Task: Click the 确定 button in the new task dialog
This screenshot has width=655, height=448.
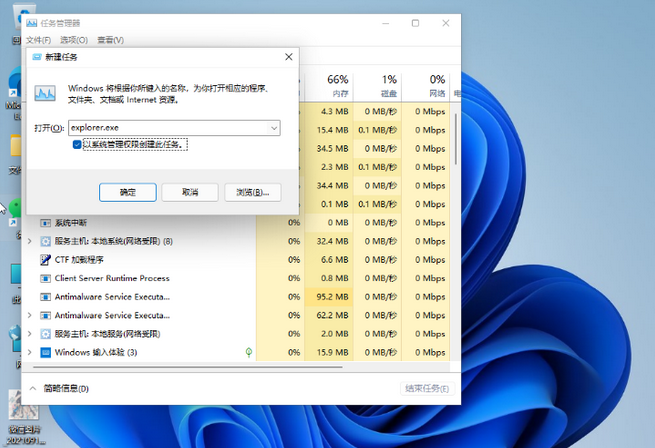Action: [x=128, y=192]
